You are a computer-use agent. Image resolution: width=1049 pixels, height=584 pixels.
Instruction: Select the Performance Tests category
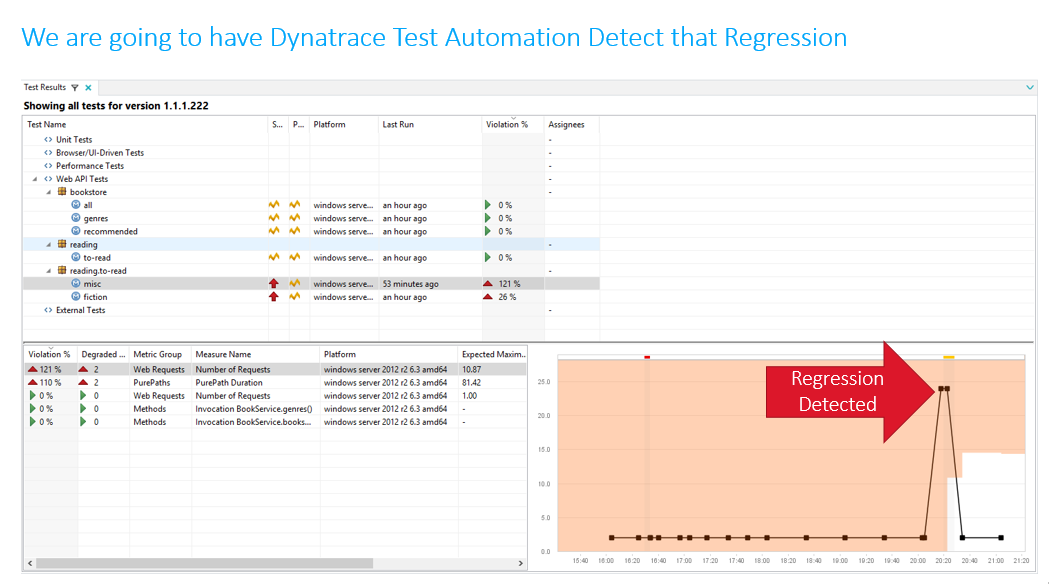coord(90,166)
